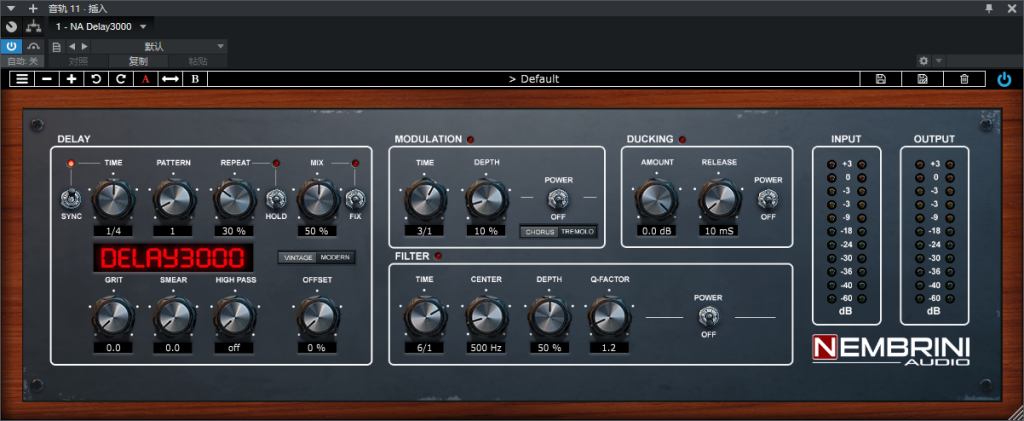Click the delete preset trash icon
The height and width of the screenshot is (421, 1024).
(965, 79)
